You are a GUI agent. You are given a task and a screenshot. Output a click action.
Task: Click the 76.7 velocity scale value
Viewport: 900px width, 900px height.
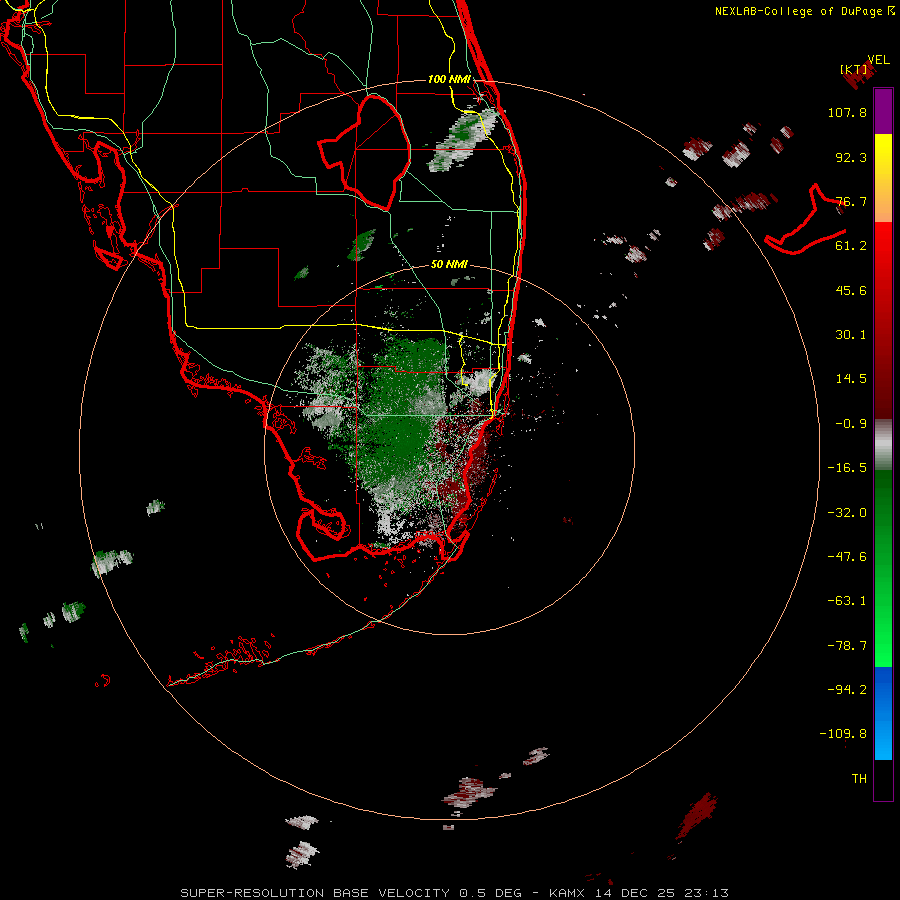pos(851,201)
